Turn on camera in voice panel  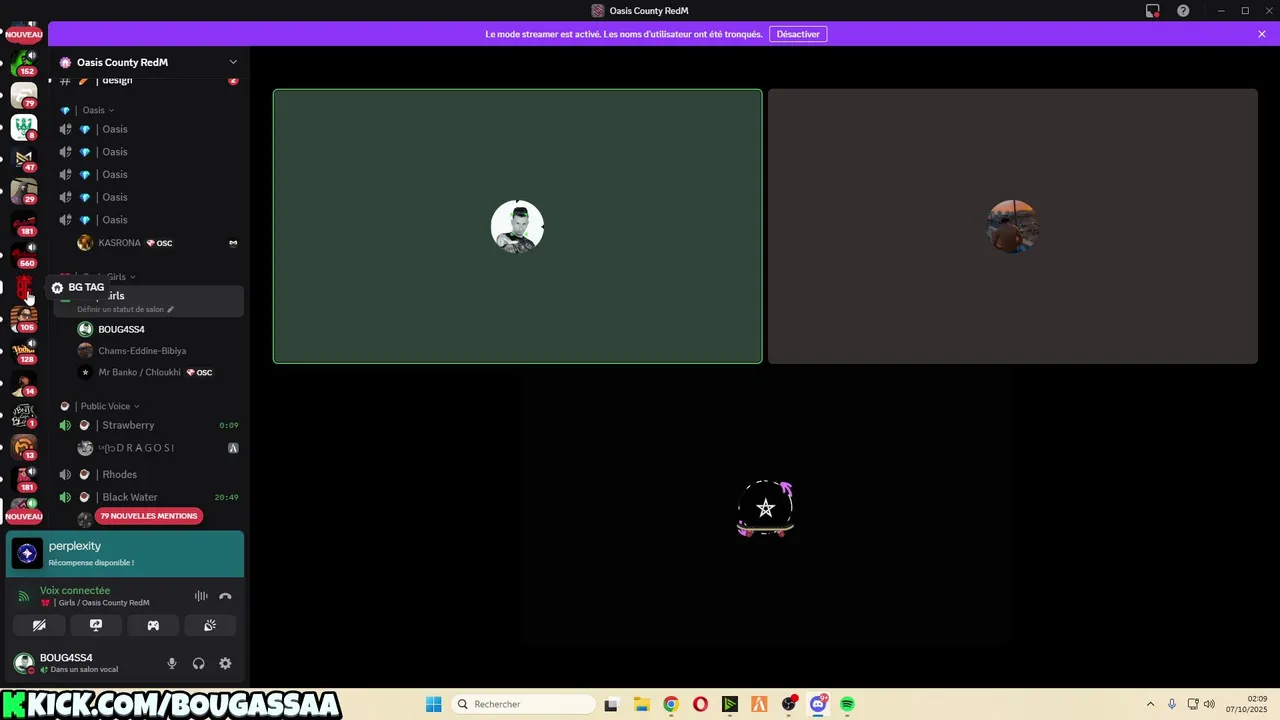point(39,625)
